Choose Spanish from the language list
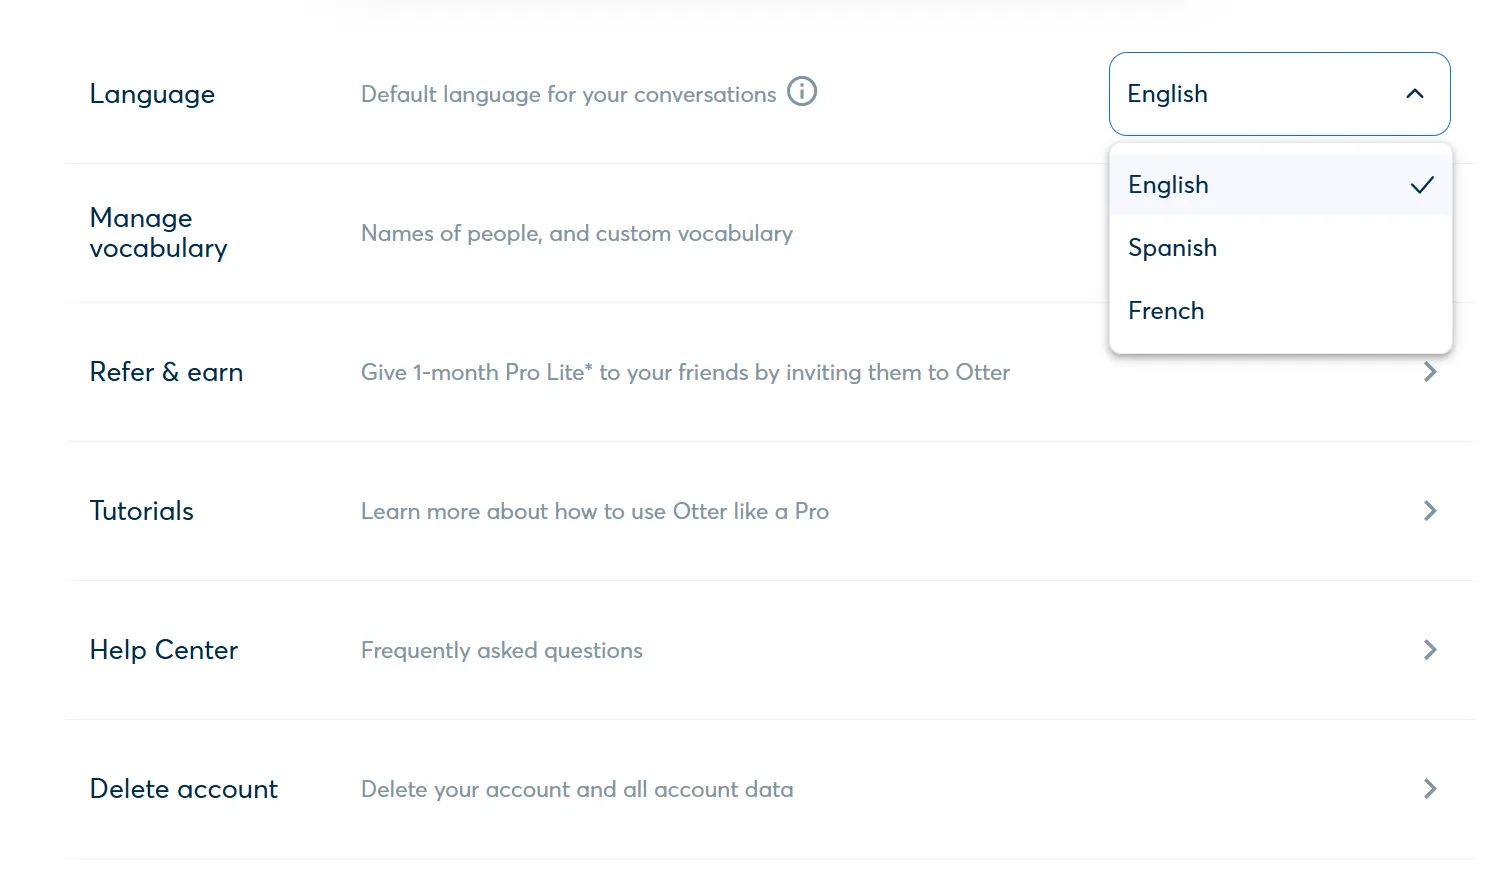Screen dimensions: 1503x875 coord(1172,248)
